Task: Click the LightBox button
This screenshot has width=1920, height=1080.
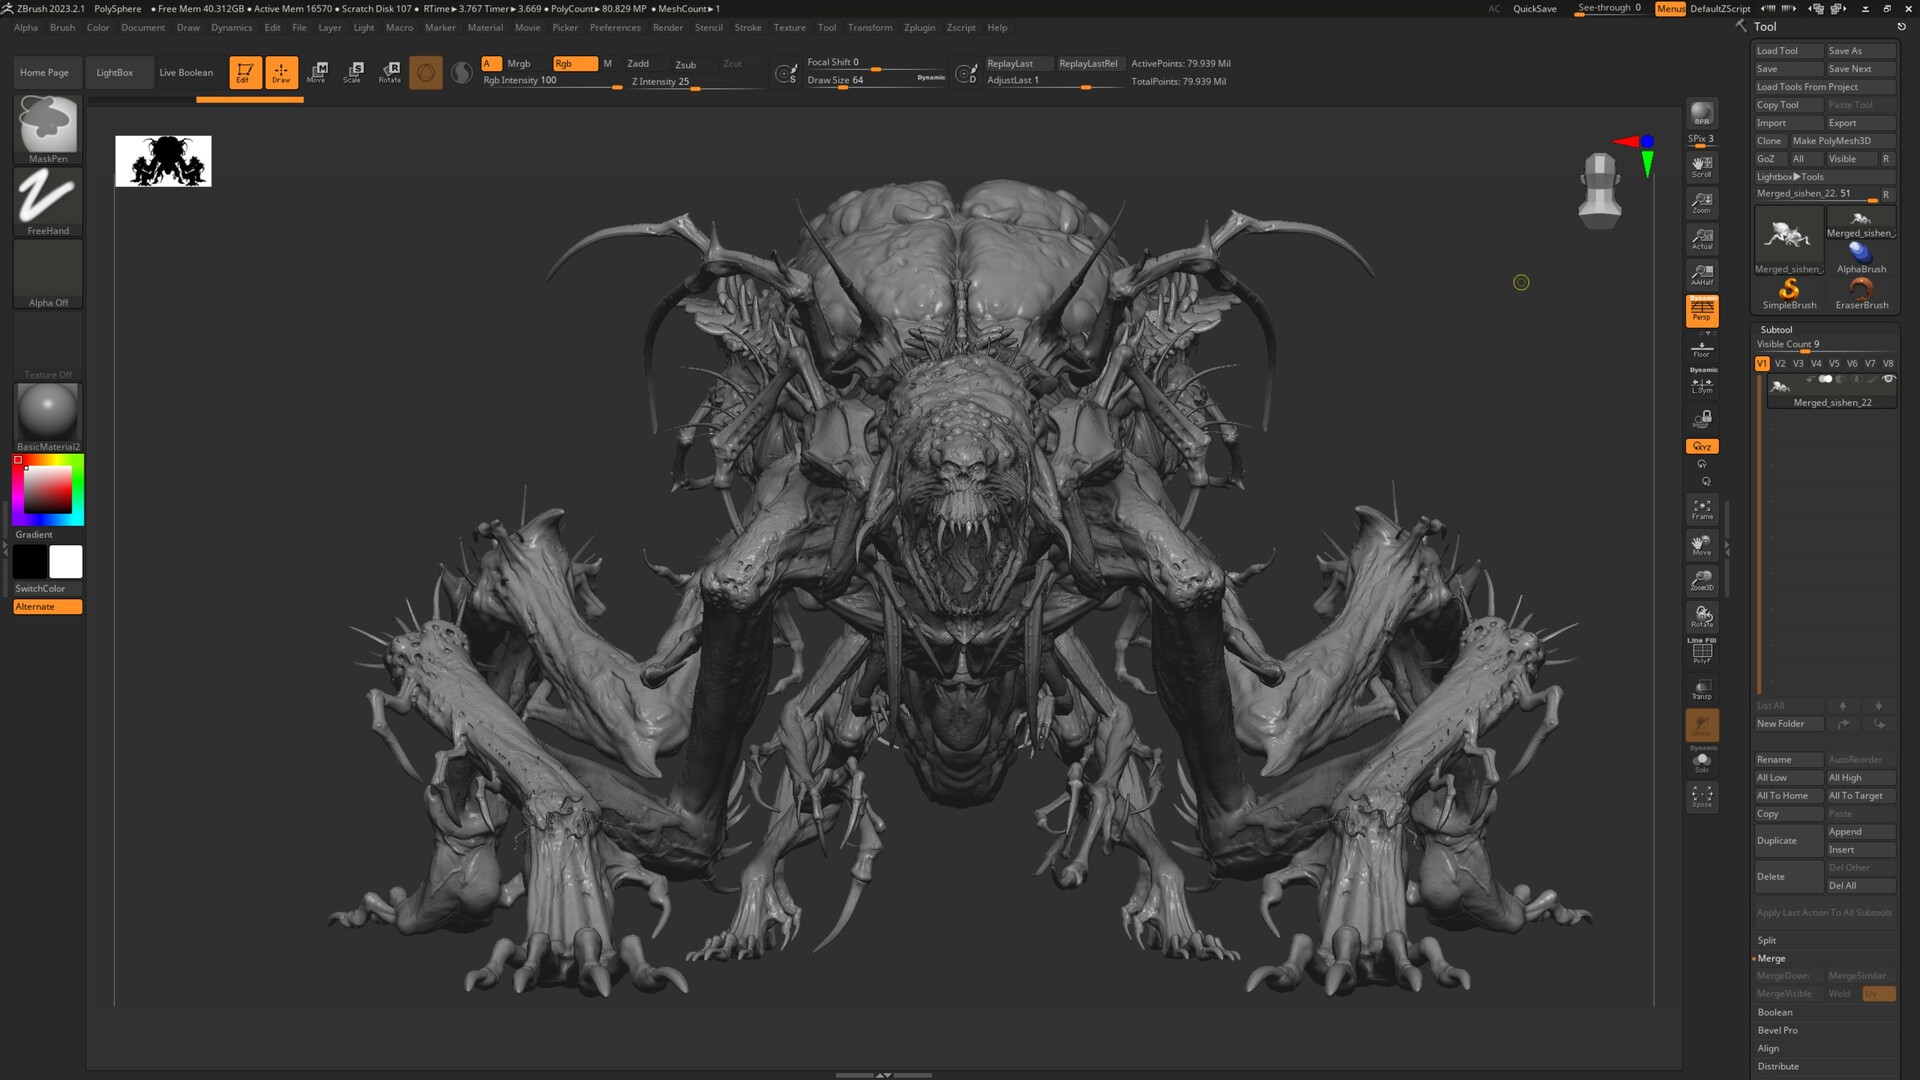Action: 114,72
